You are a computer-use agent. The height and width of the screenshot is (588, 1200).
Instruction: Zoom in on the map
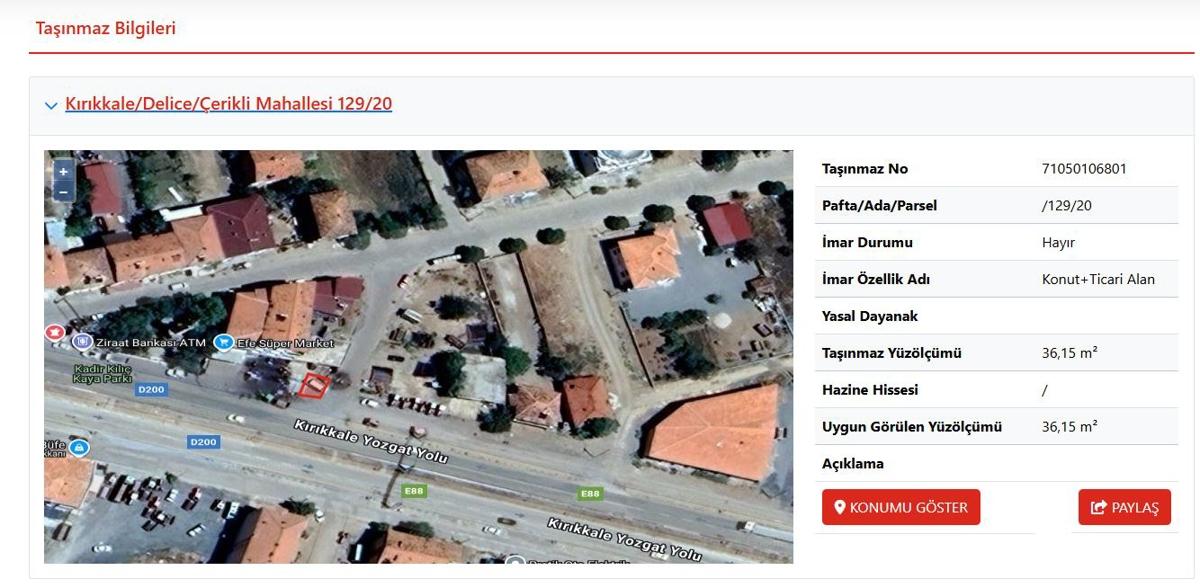(x=63, y=172)
